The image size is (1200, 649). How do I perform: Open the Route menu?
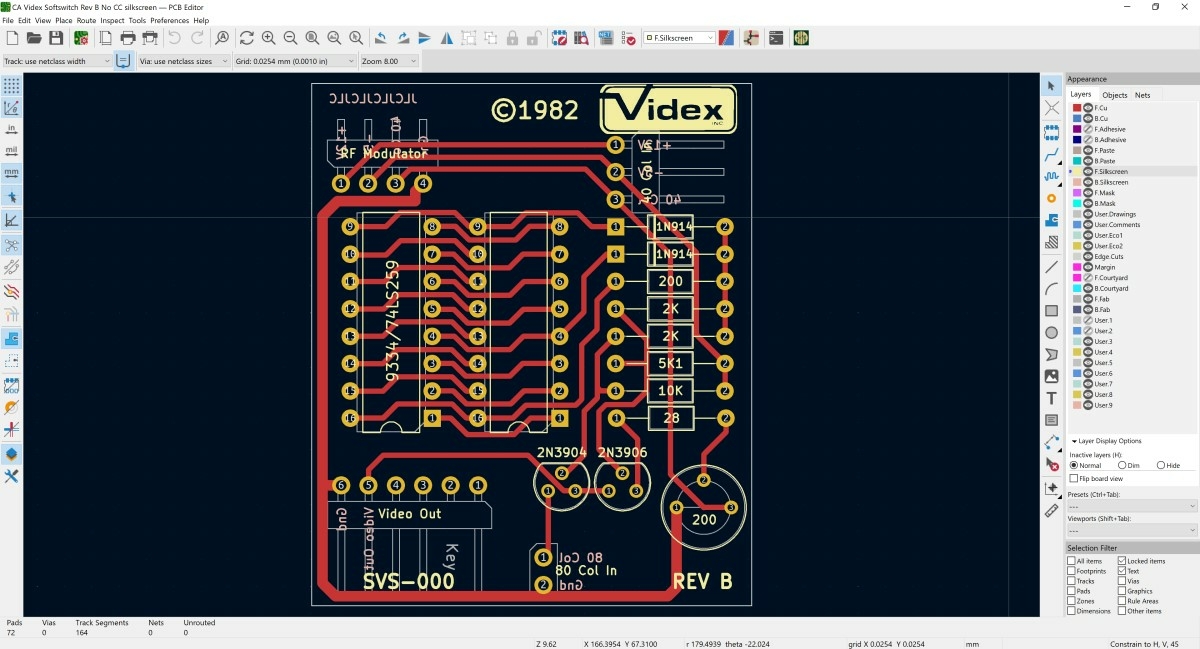[x=86, y=20]
